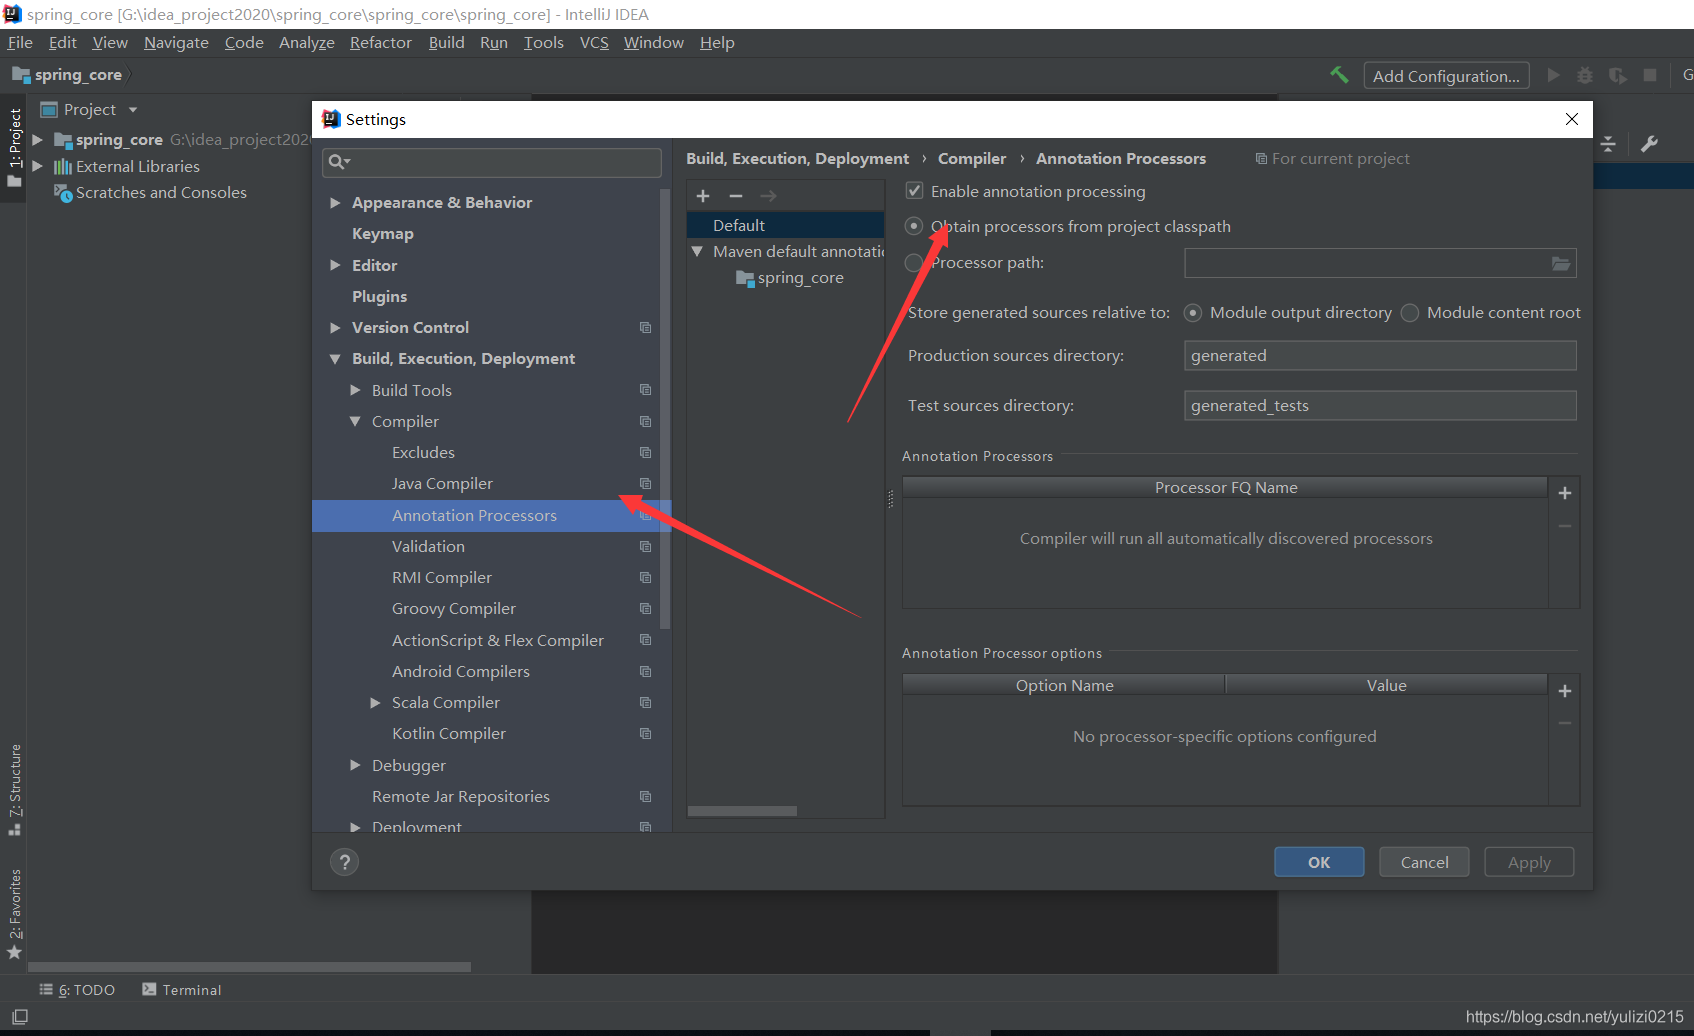Click the add profile plus icon above Default

point(703,196)
